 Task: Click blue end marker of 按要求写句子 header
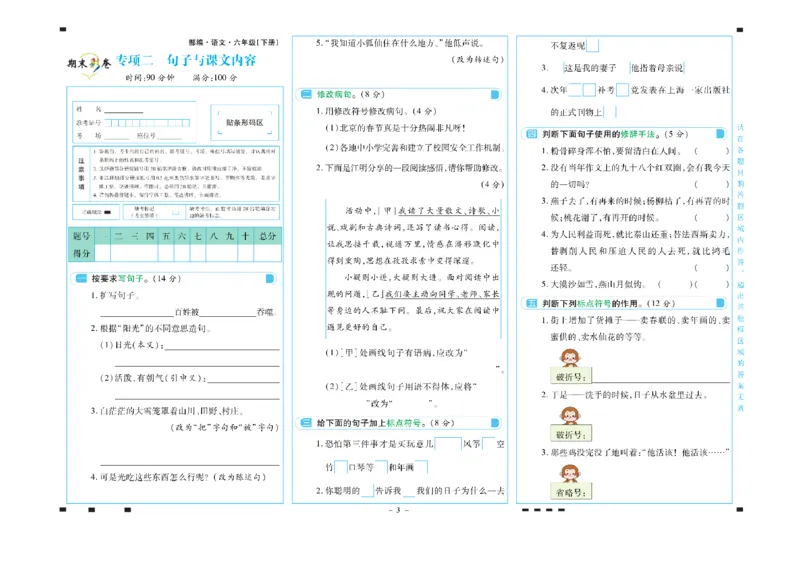click(269, 278)
